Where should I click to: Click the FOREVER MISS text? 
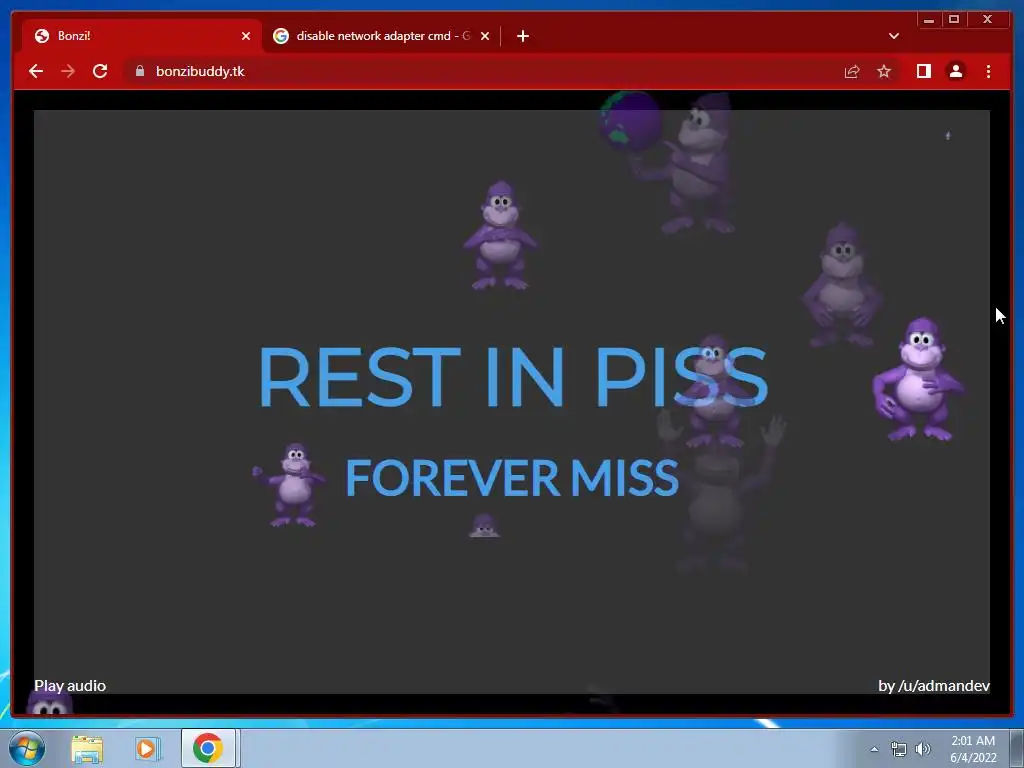tap(512, 477)
